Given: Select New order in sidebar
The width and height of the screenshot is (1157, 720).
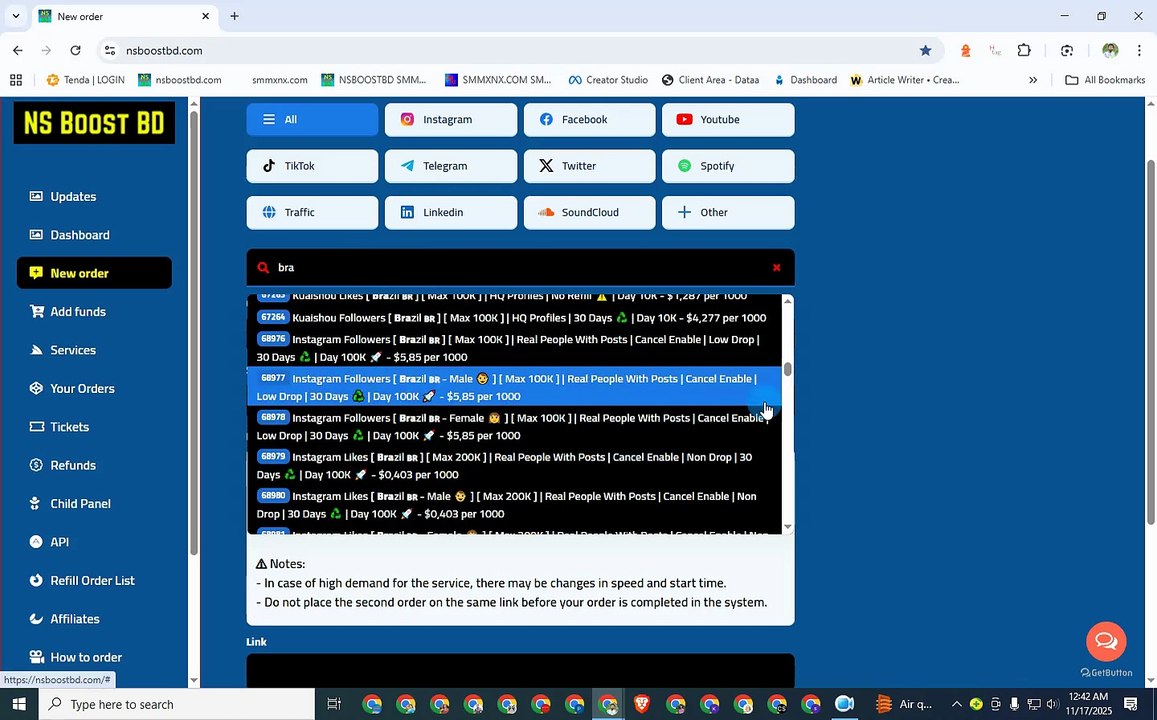Looking at the screenshot, I should pos(94,273).
